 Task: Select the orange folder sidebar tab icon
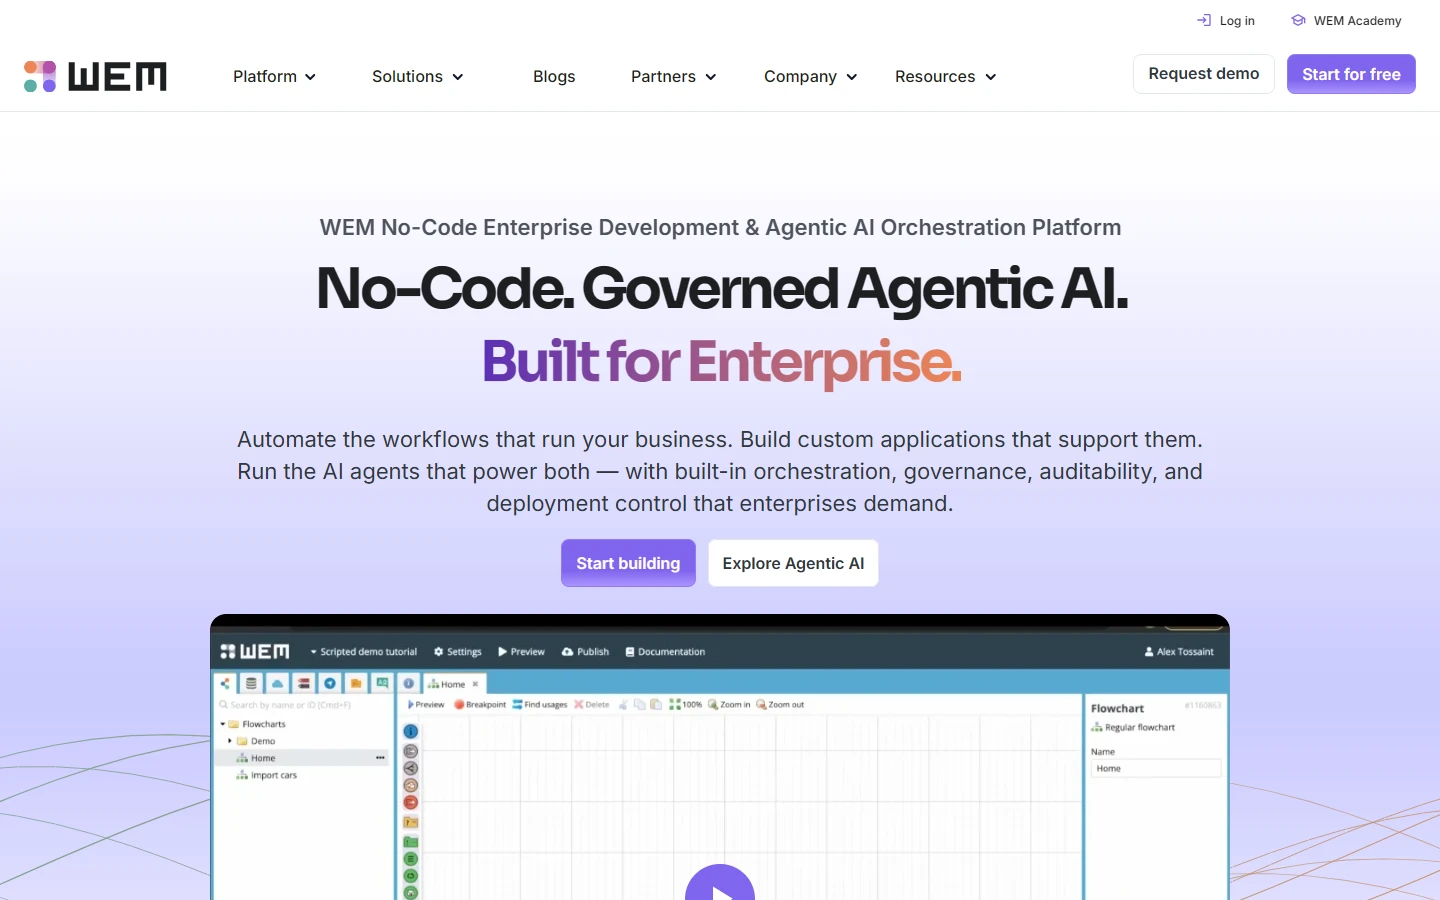(x=356, y=683)
